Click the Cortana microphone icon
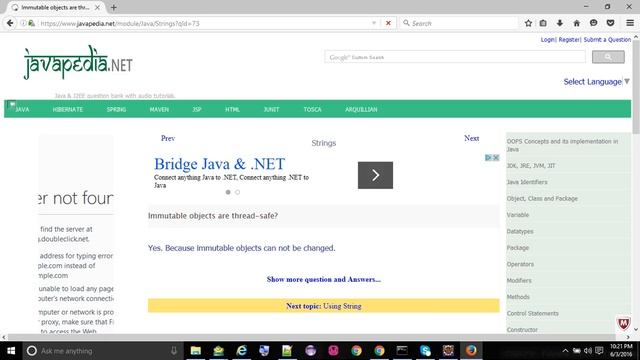 [174, 351]
